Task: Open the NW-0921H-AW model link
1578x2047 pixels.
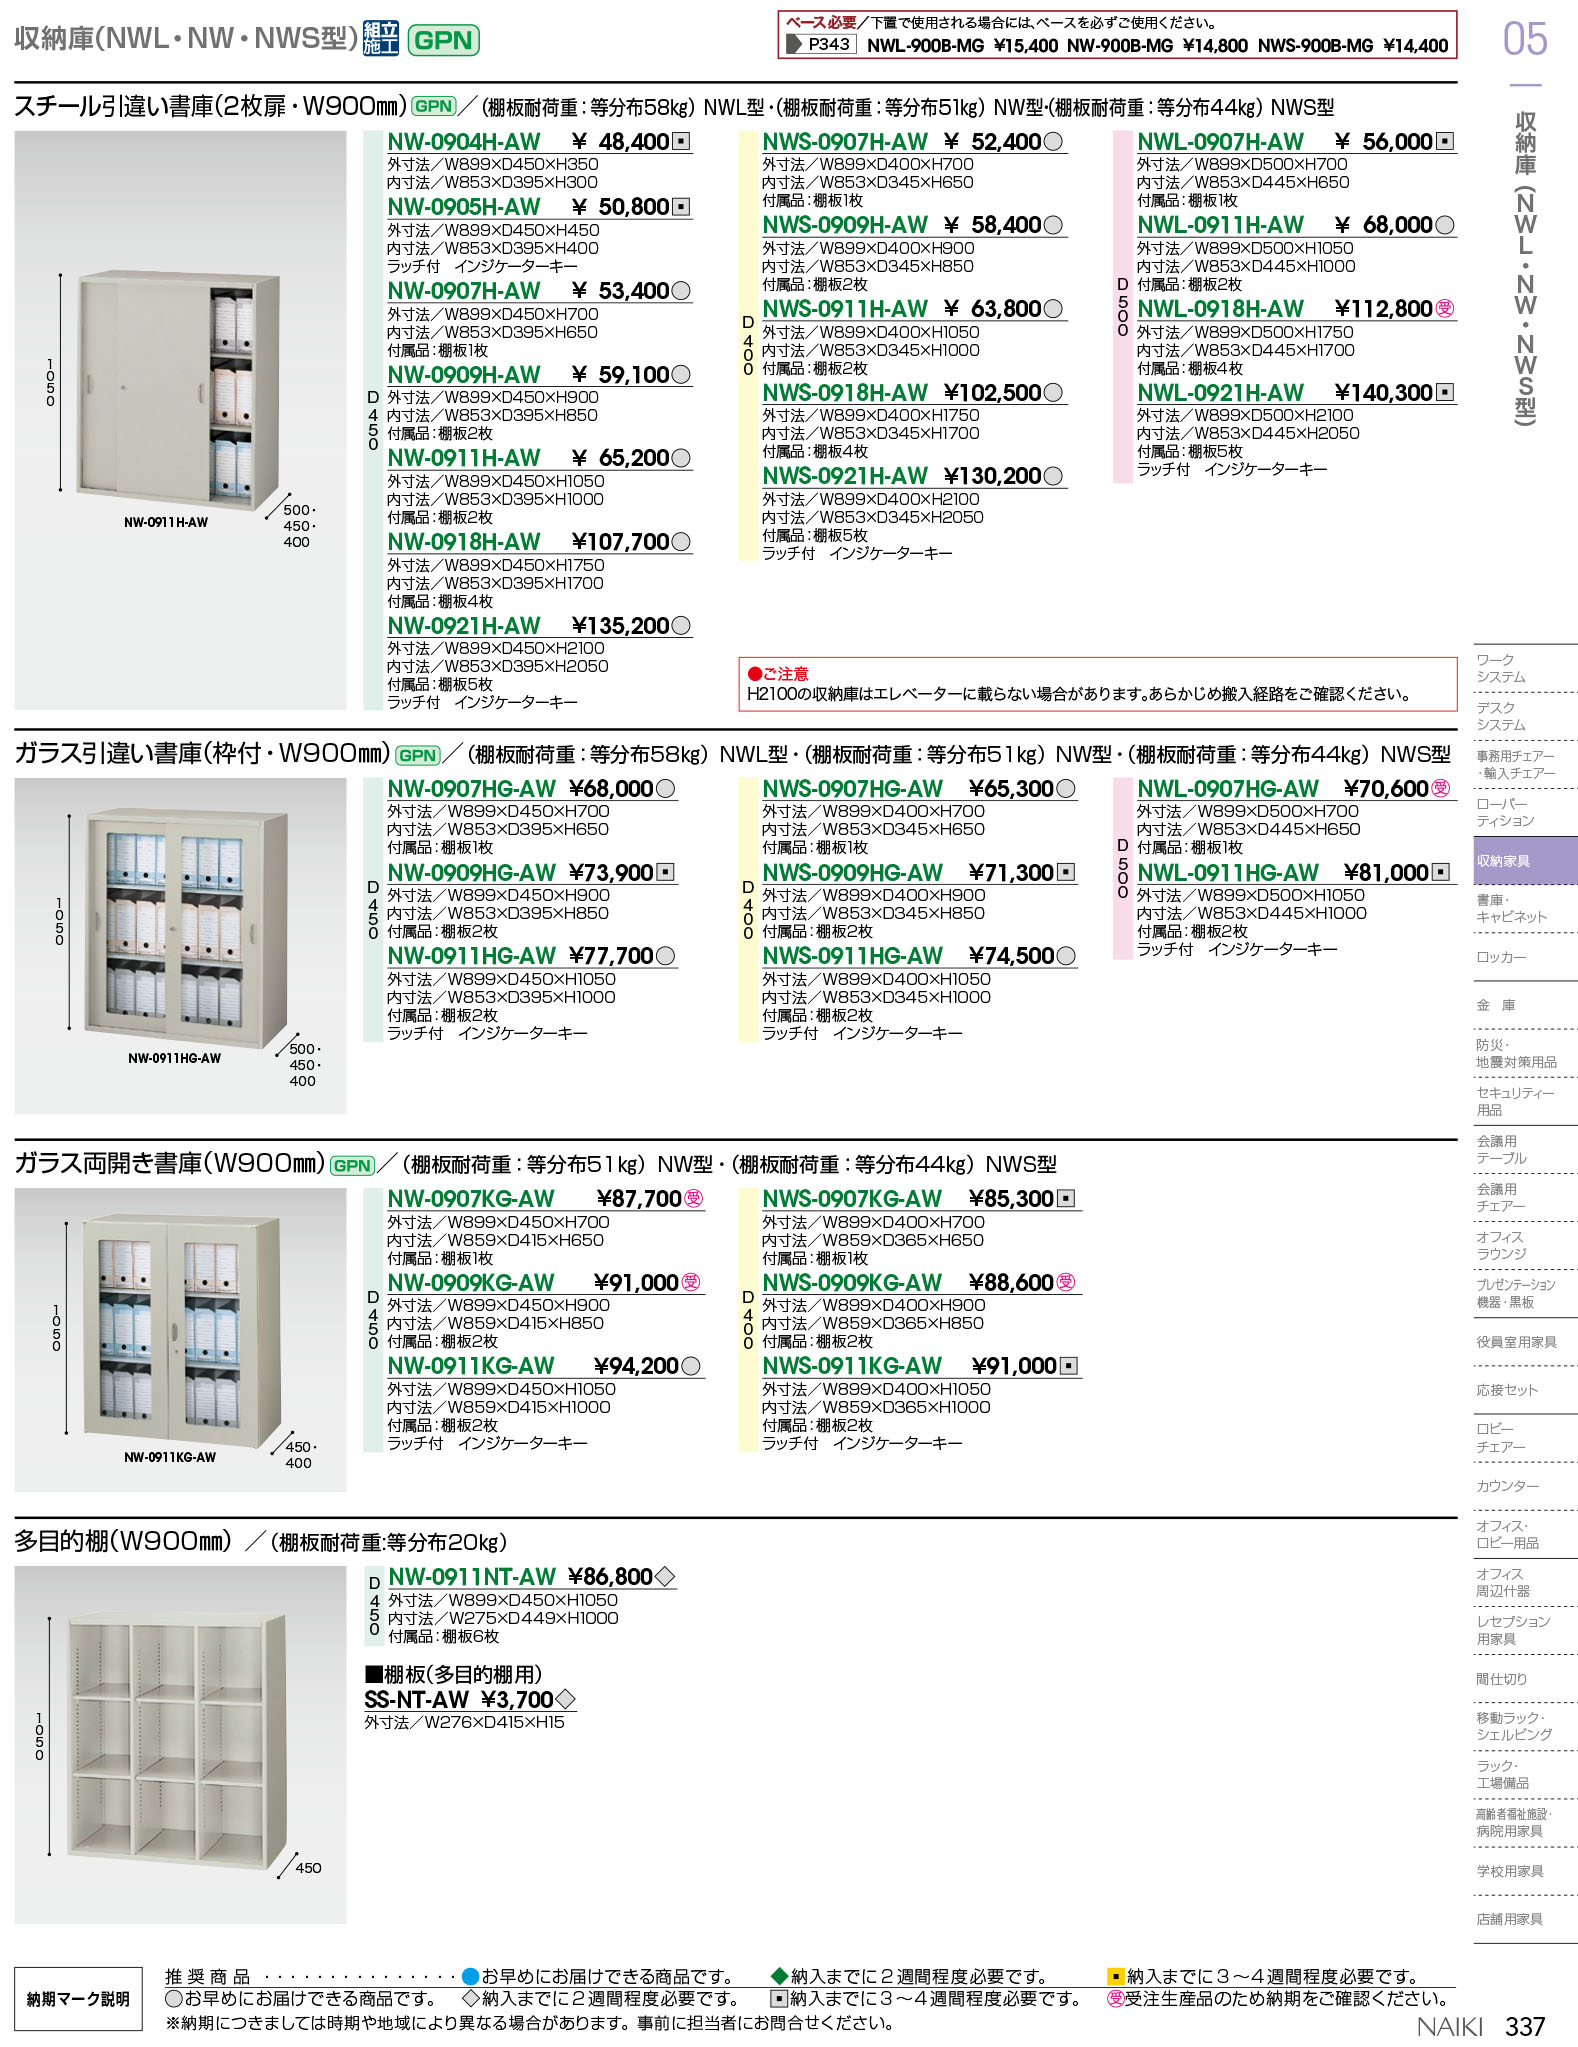Action: [x=464, y=626]
